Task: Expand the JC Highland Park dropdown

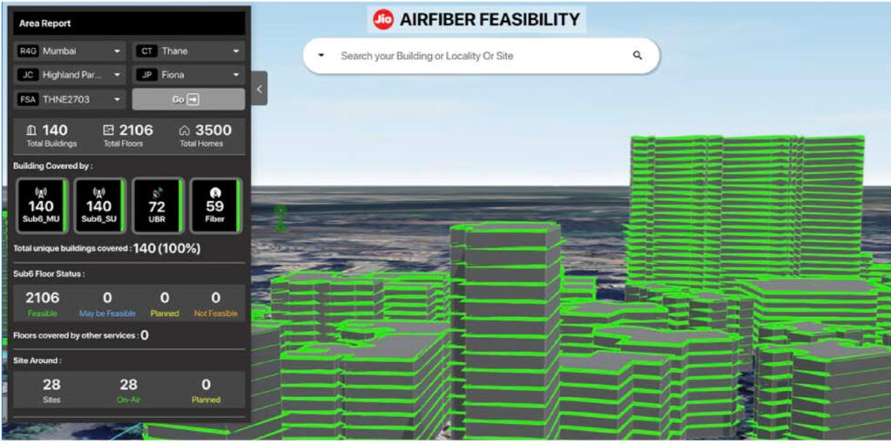Action: click(70, 75)
